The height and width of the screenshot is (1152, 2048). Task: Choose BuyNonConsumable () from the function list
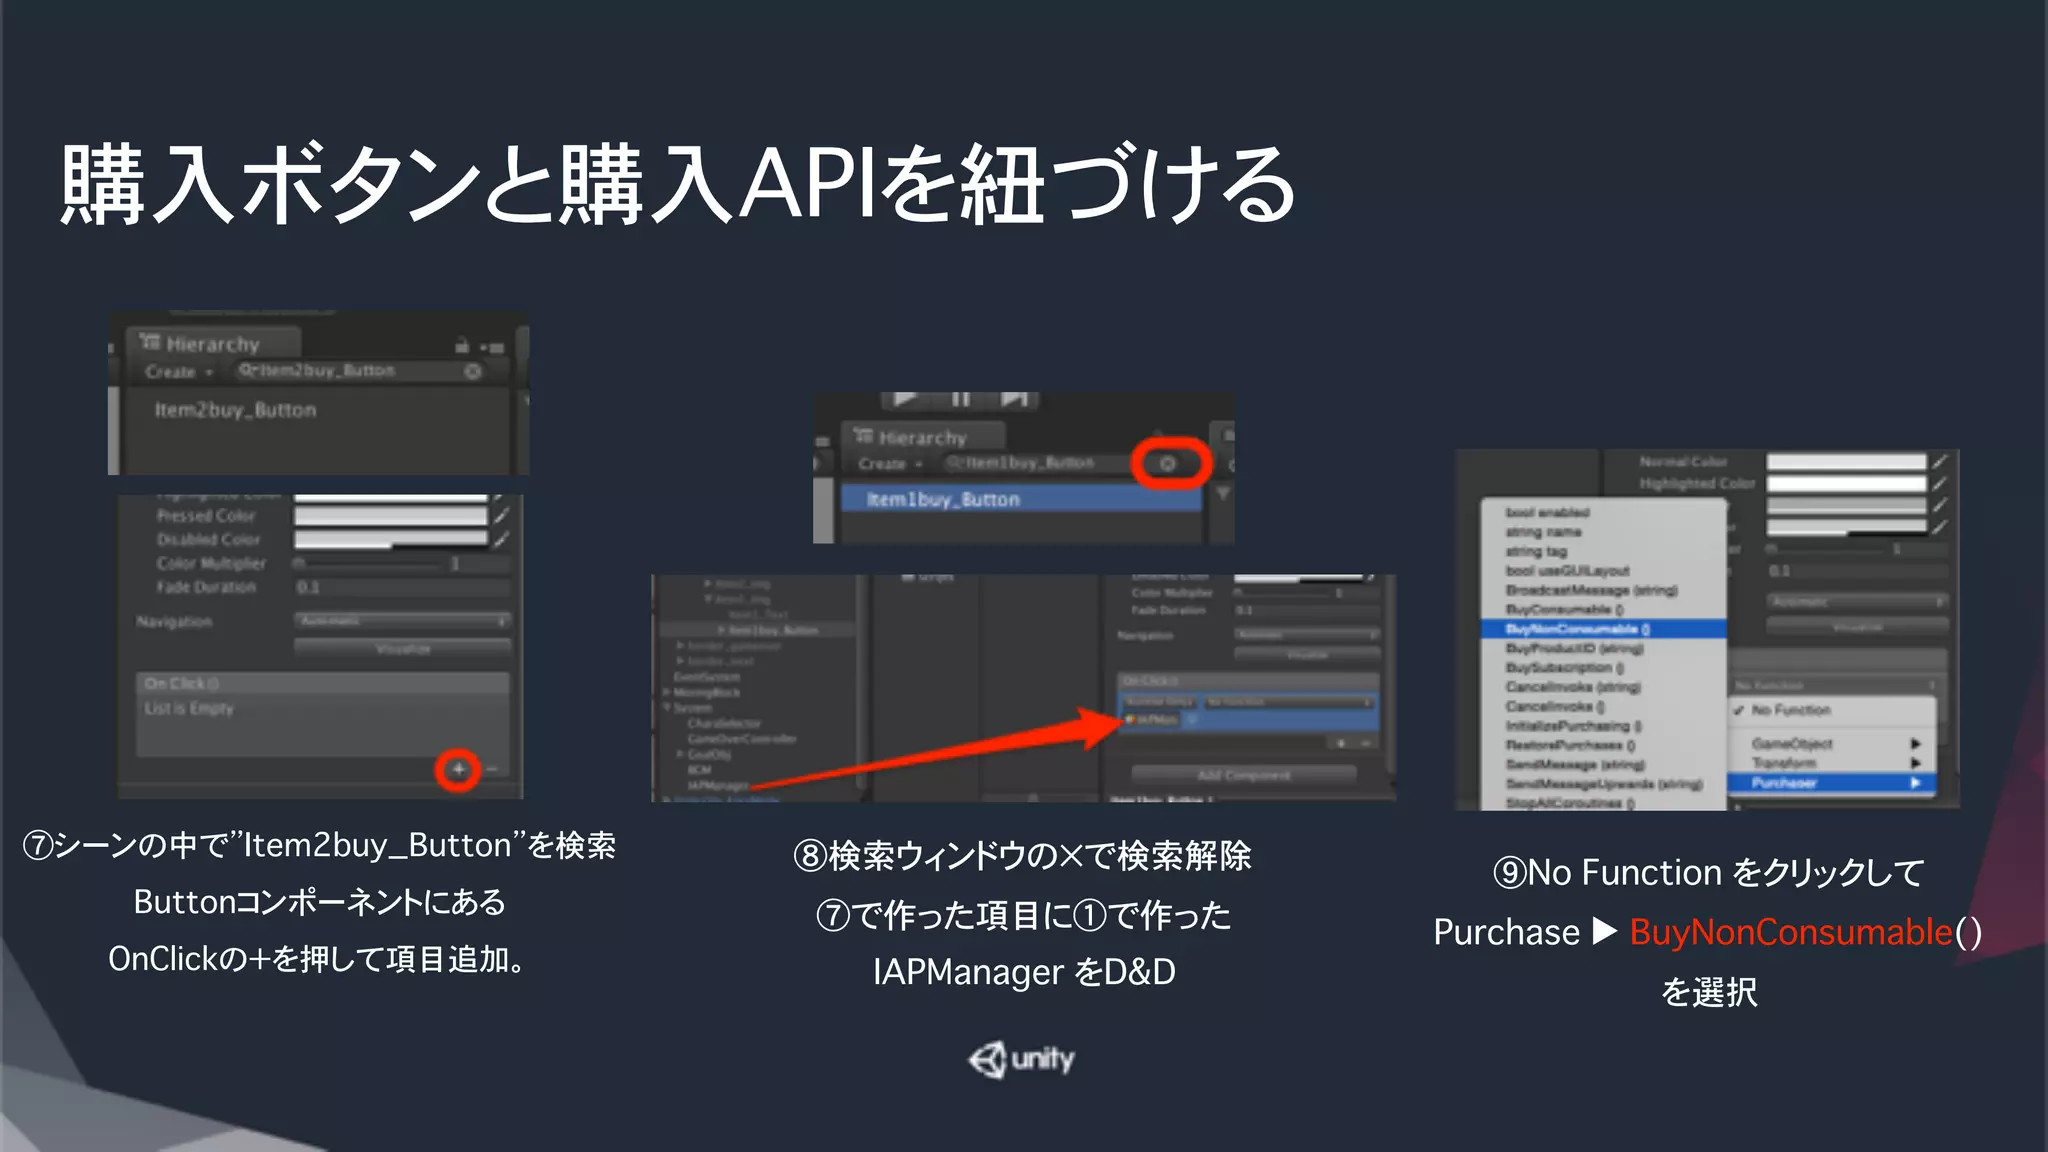tap(1603, 629)
